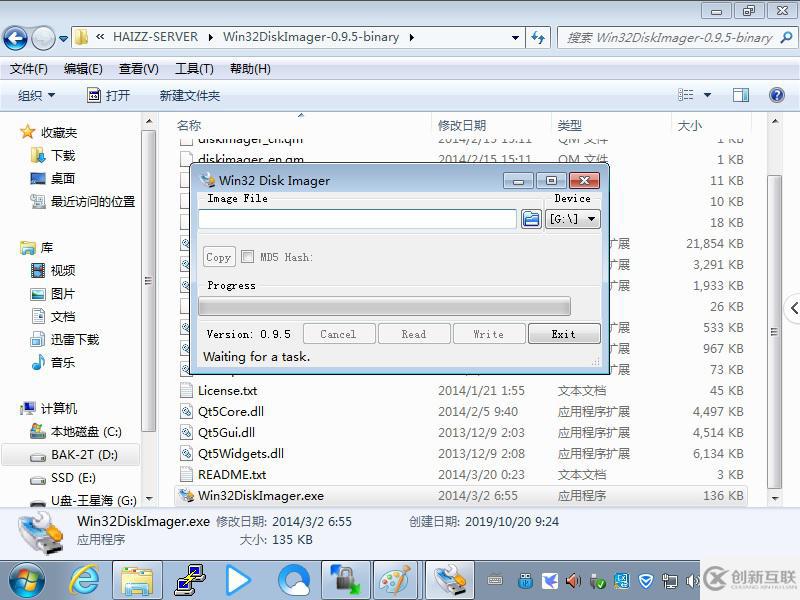Screen dimensions: 800x600
Task: Select 本地磁盘 (C:) drive
Action: pyautogui.click(x=86, y=432)
